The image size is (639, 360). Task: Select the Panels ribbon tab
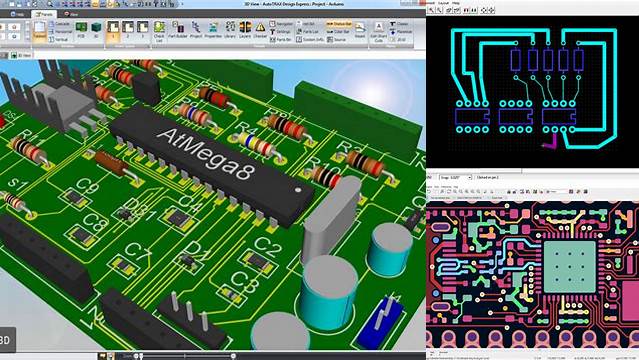(44, 14)
